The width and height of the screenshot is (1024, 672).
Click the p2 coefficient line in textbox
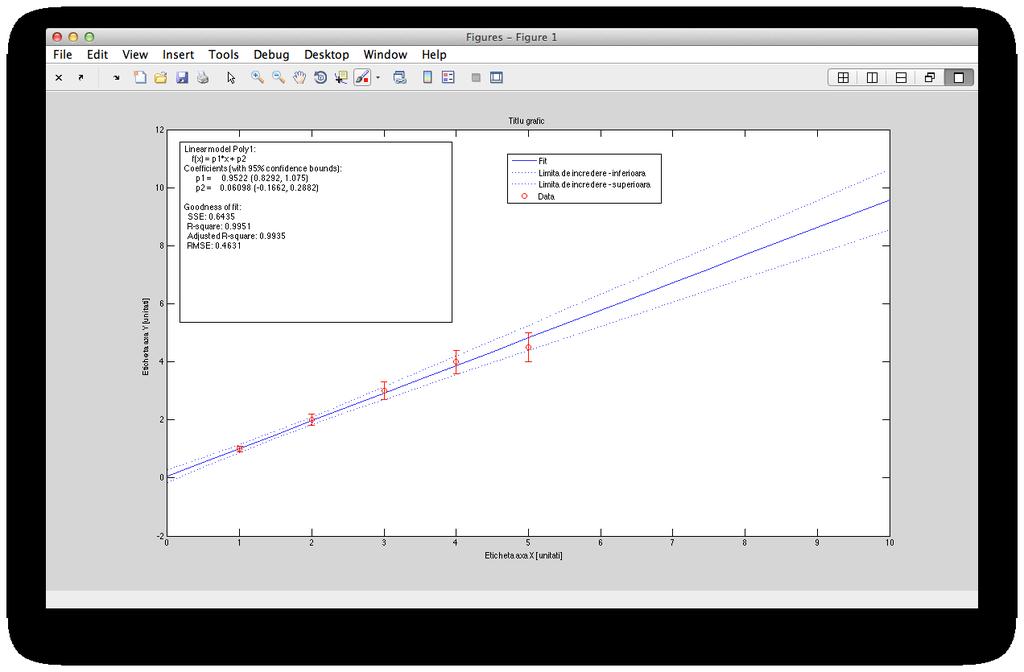(x=257, y=187)
